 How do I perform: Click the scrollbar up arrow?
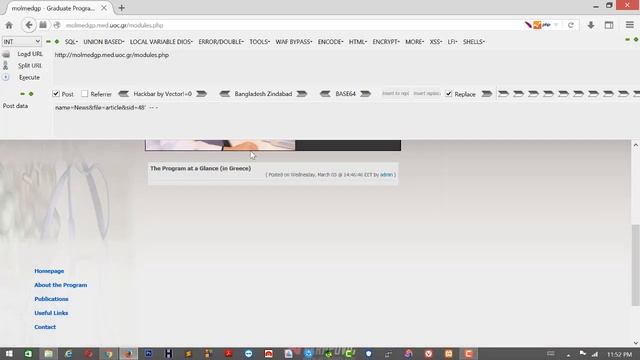coord(635,145)
